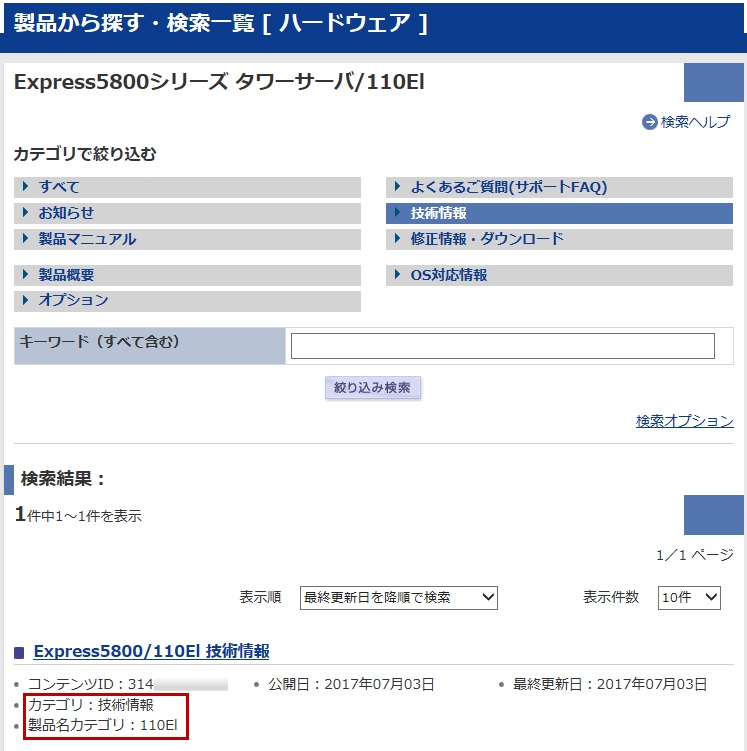Select the 製品マニュアル category filter
747x751 pixels.
tap(187, 239)
